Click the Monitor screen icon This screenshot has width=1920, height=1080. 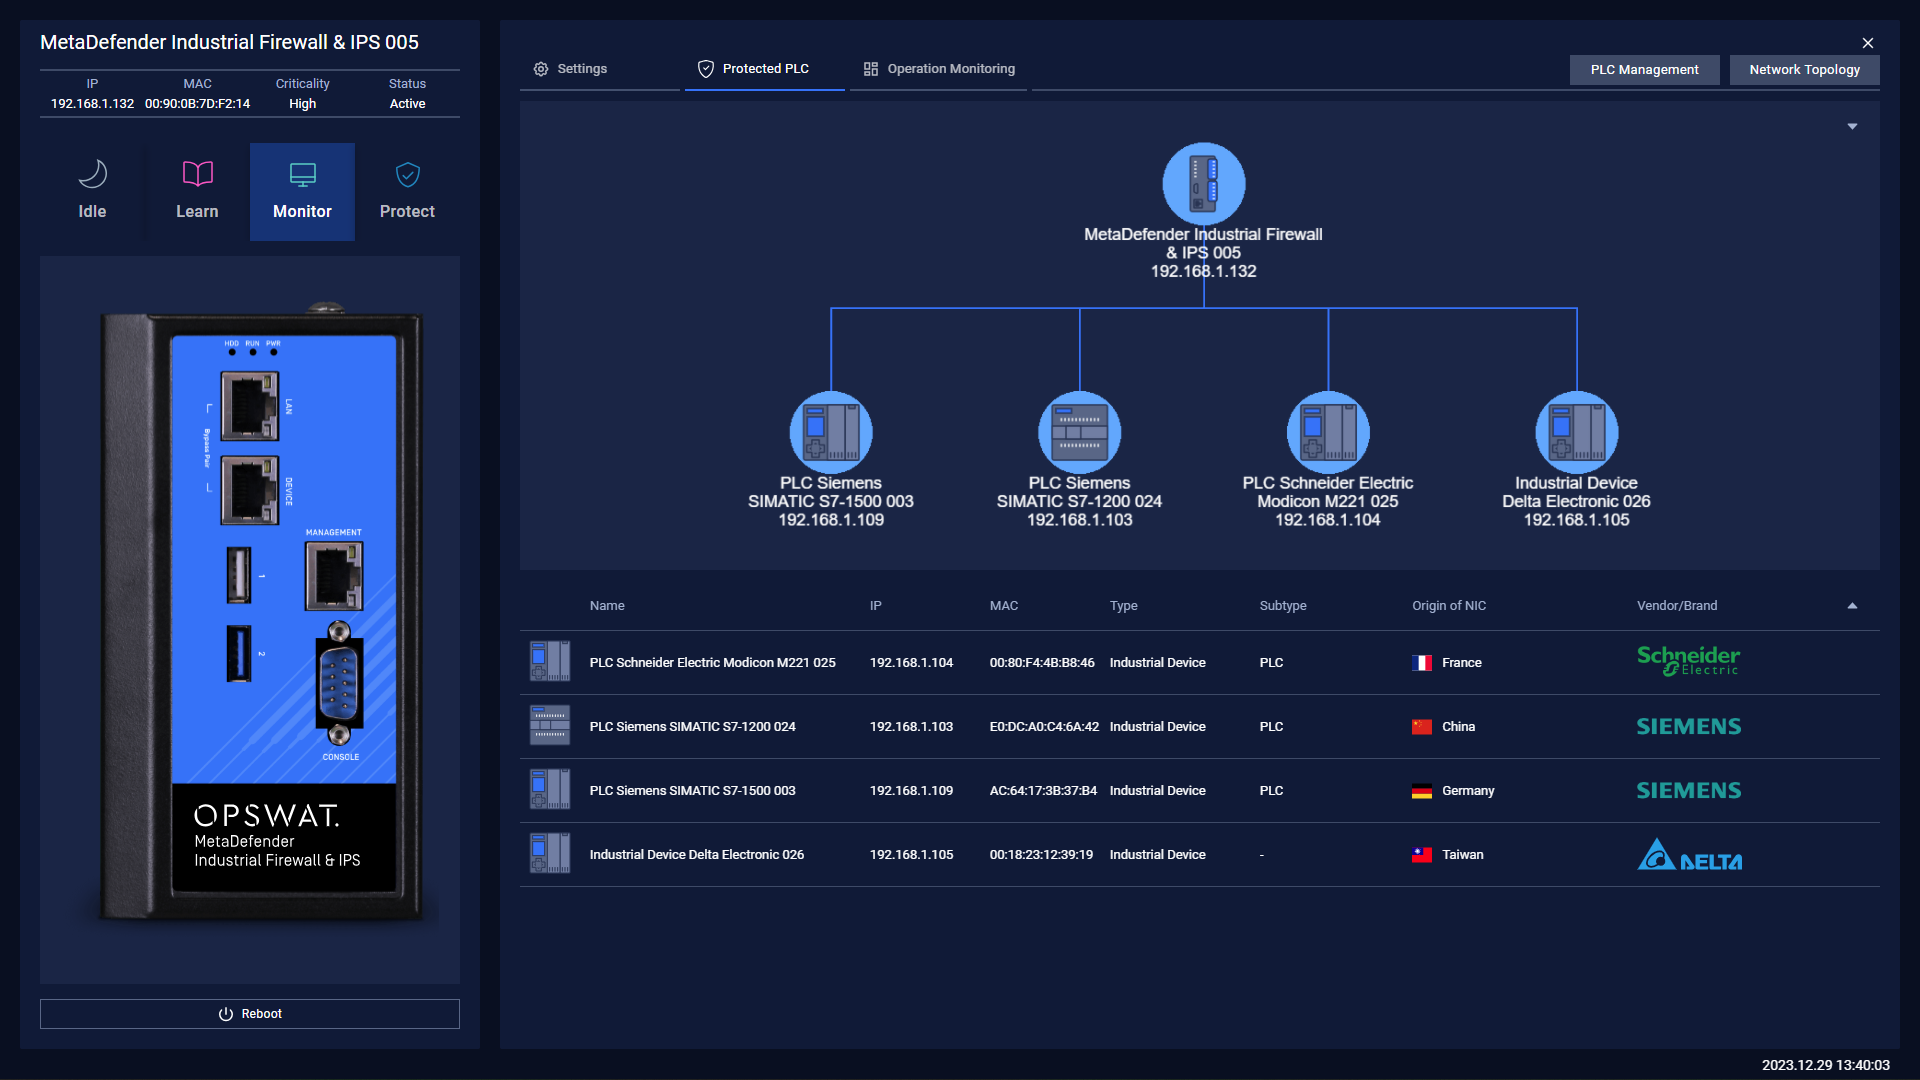(302, 175)
